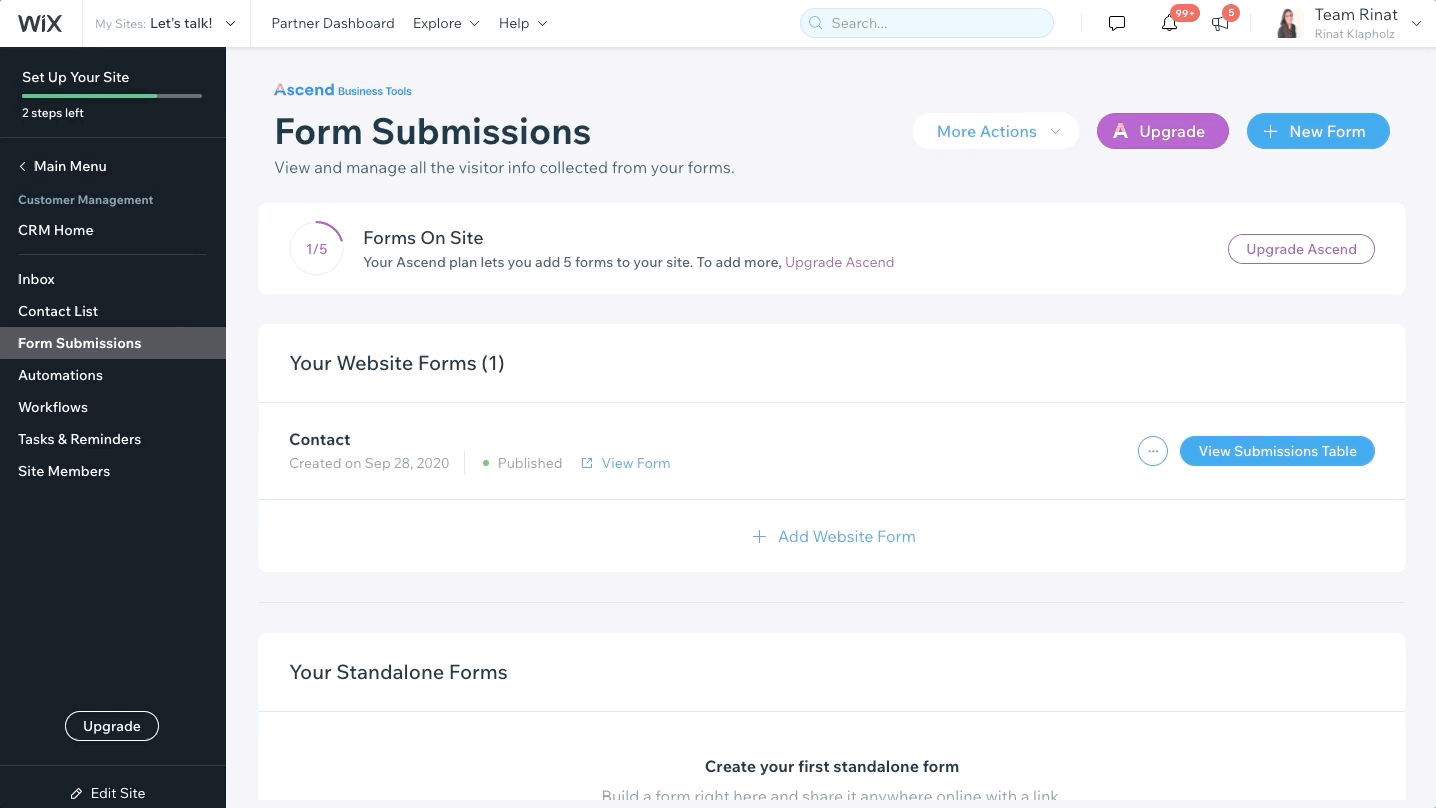This screenshot has width=1436, height=808.
Task: Click the purple Upgrade button in header
Action: pyautogui.click(x=1162, y=131)
